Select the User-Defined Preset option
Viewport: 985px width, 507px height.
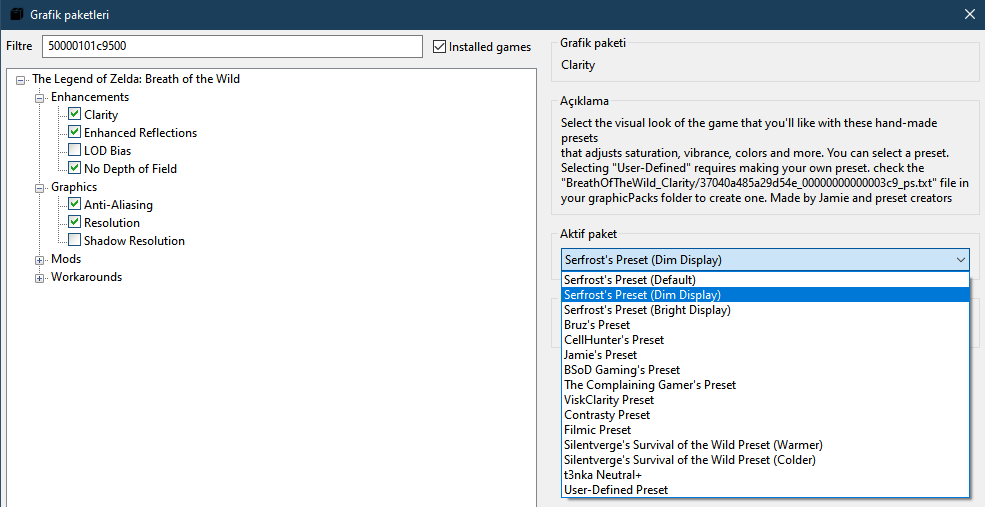click(765, 490)
